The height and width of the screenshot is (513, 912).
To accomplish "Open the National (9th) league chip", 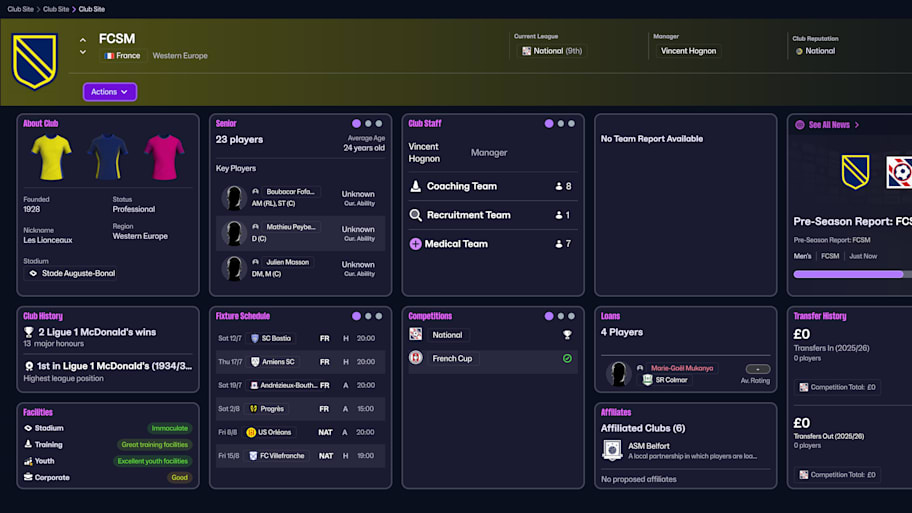I will point(552,51).
